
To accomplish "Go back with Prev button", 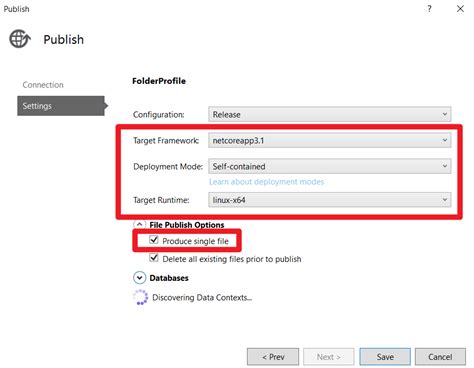I will click(x=273, y=357).
